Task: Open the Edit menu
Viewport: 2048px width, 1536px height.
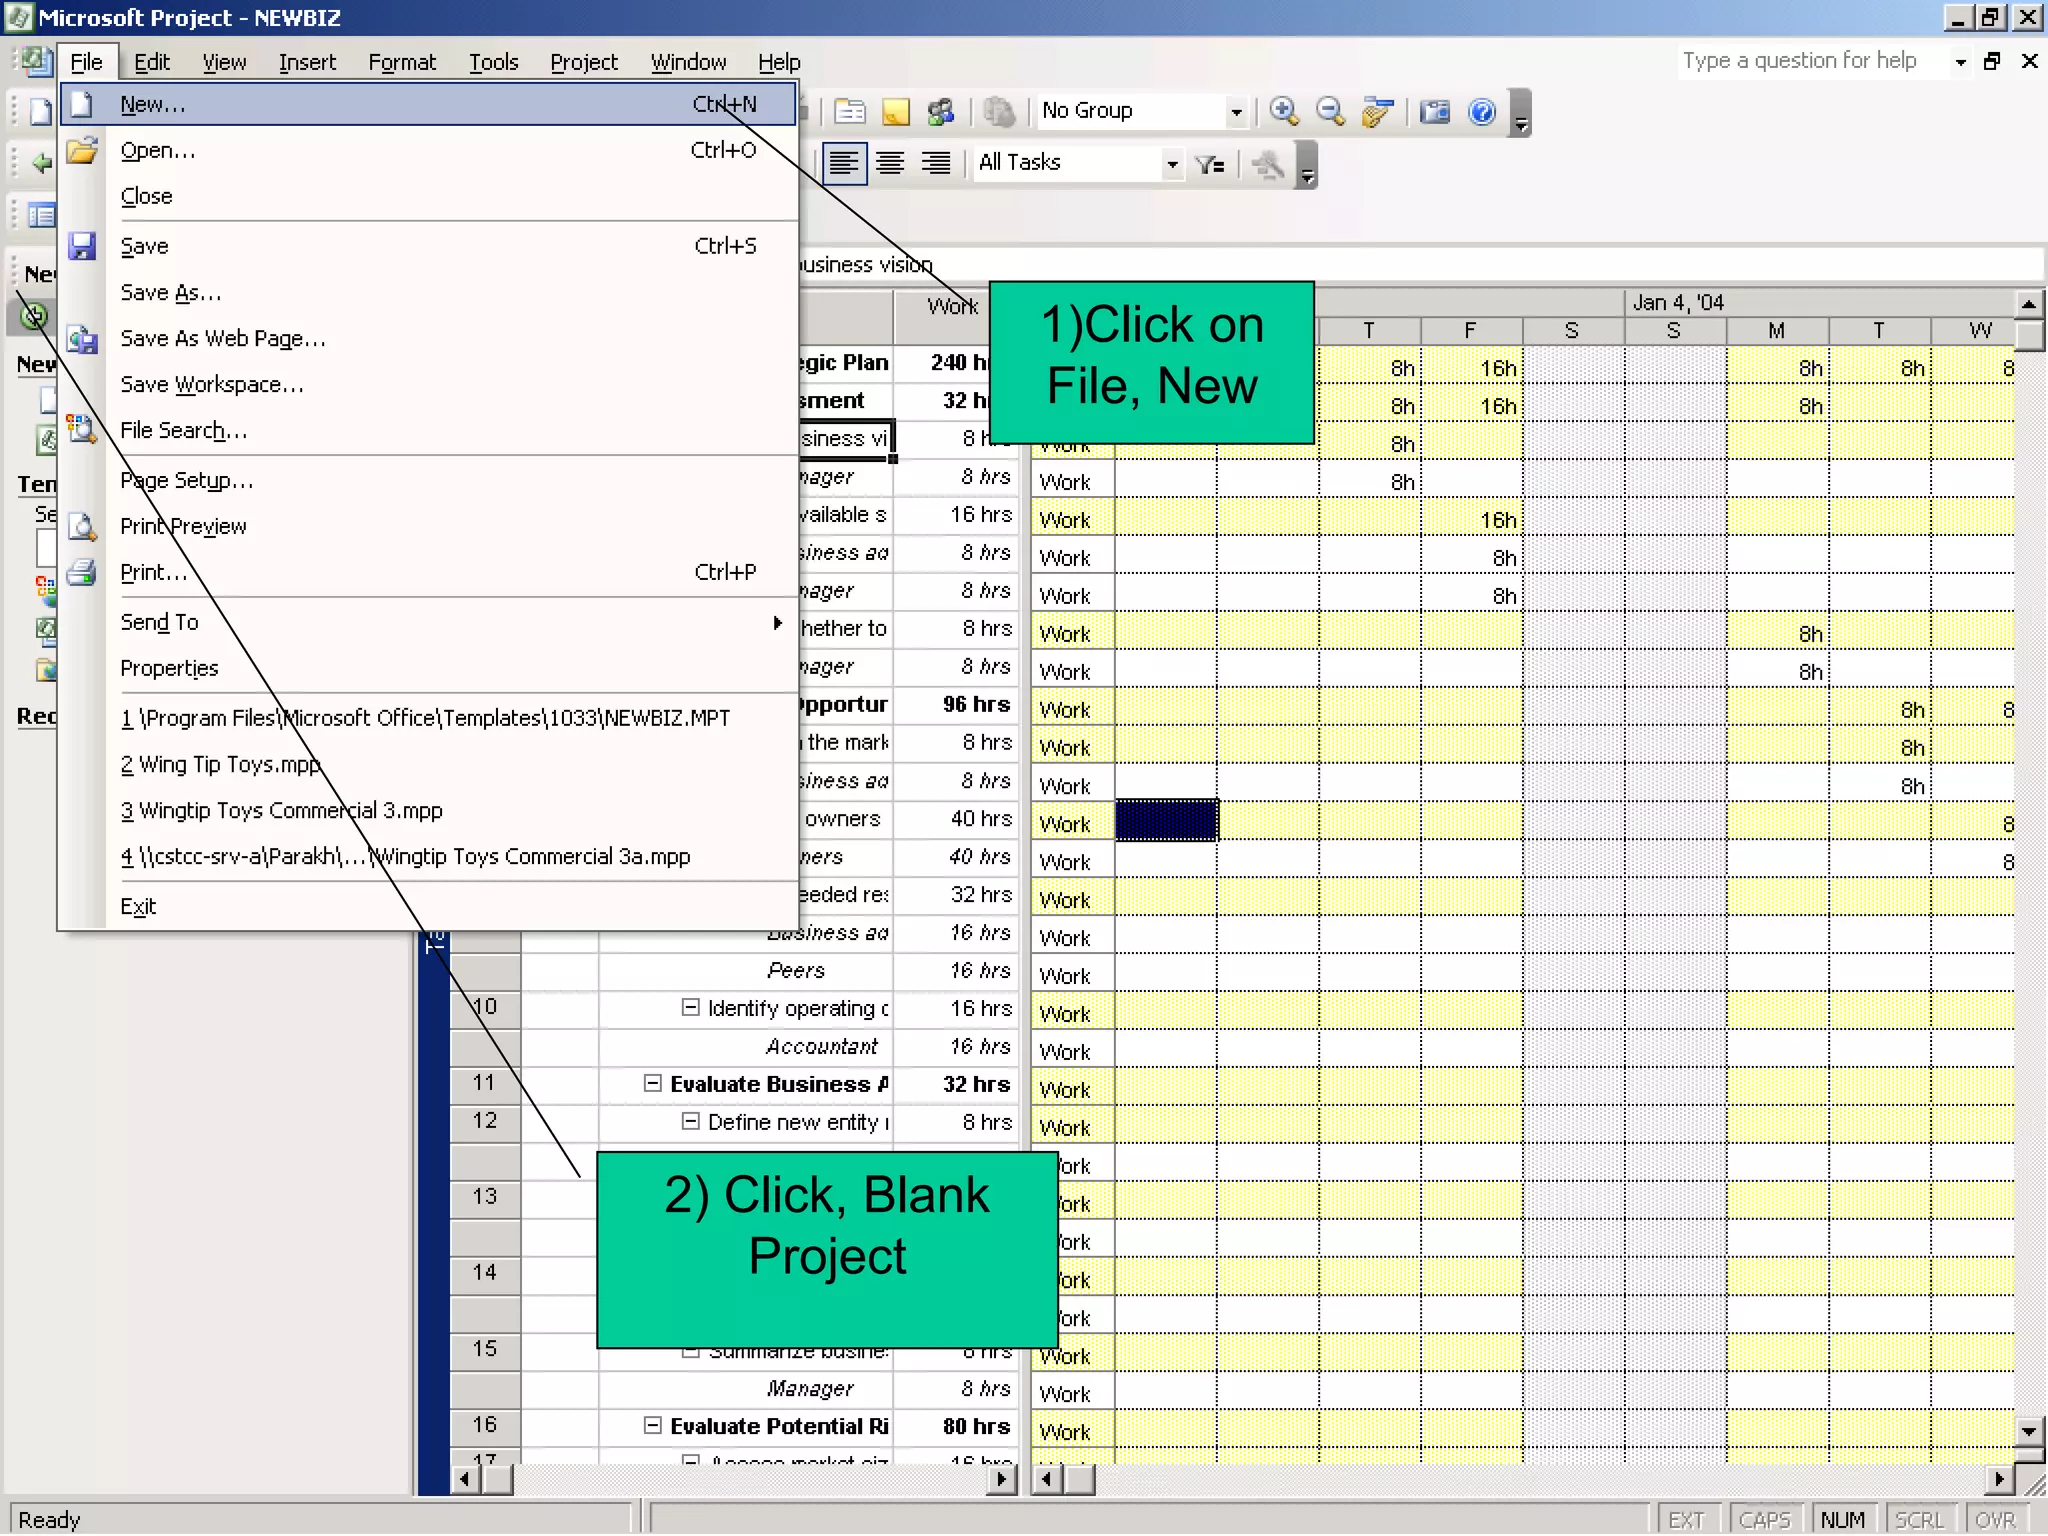Action: tap(152, 62)
